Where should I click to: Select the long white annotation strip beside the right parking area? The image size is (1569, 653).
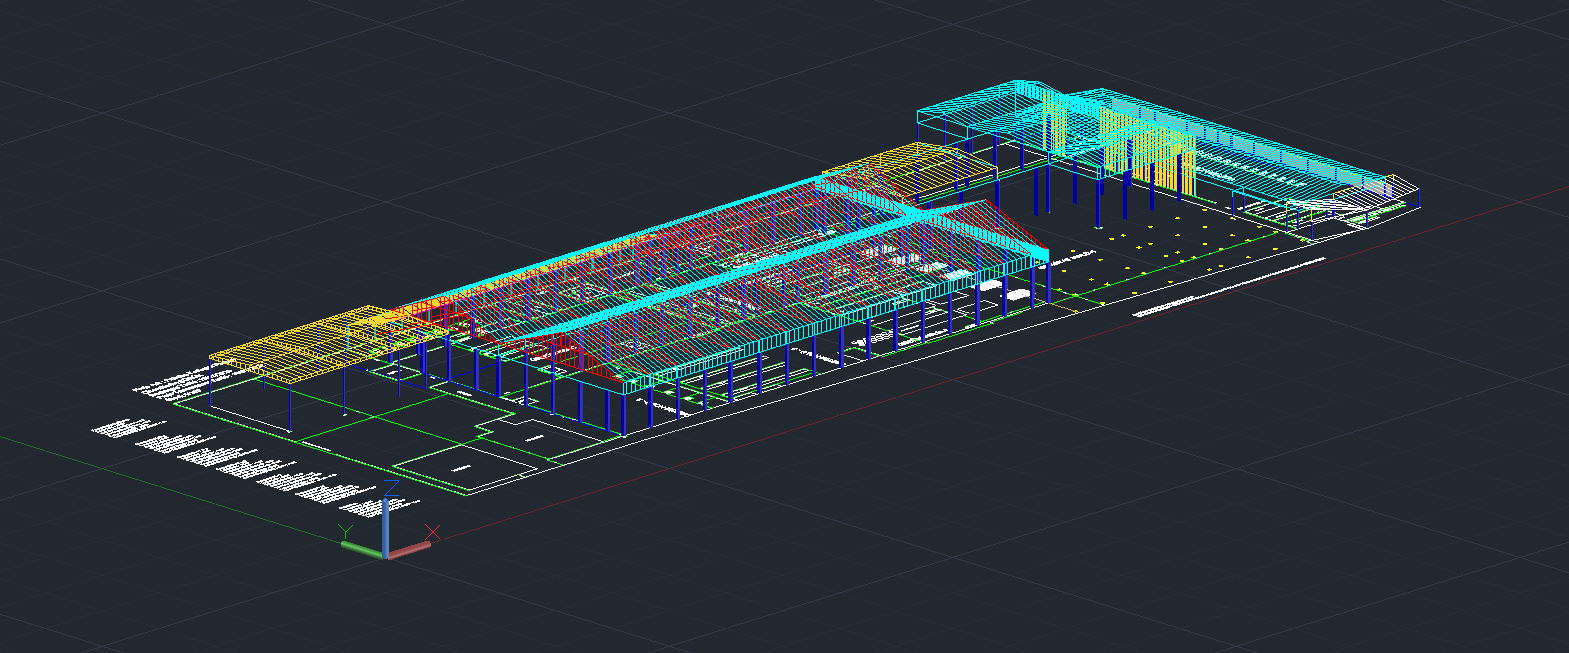click(x=1229, y=287)
